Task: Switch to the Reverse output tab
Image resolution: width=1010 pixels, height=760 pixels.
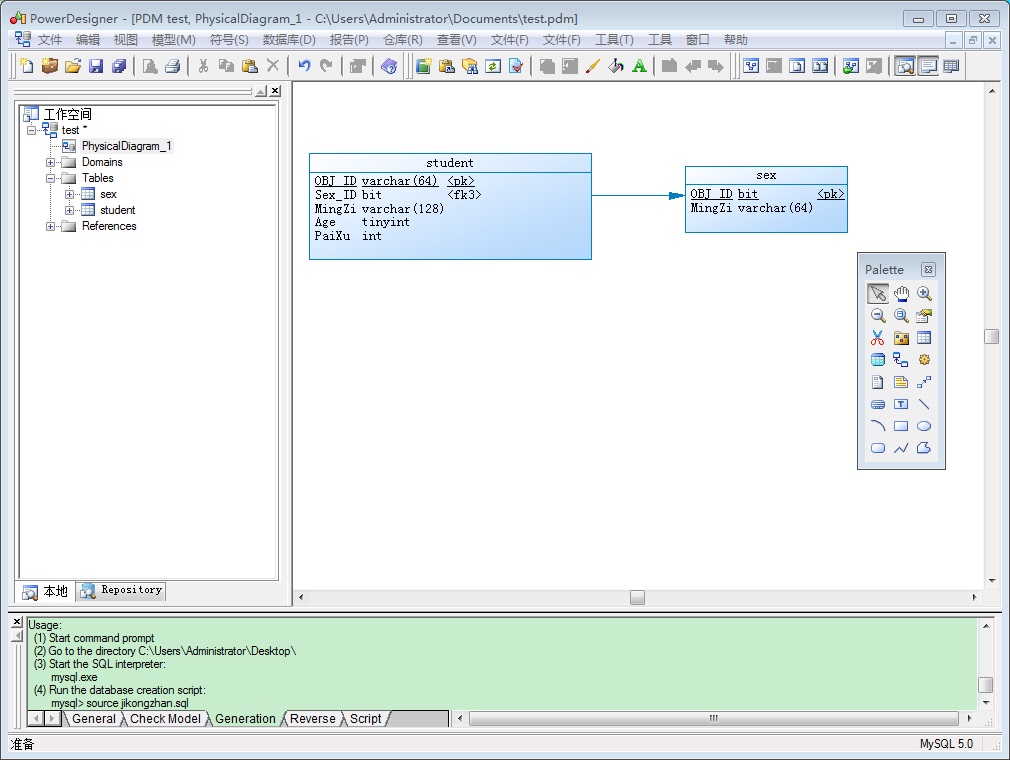Action: pos(312,719)
